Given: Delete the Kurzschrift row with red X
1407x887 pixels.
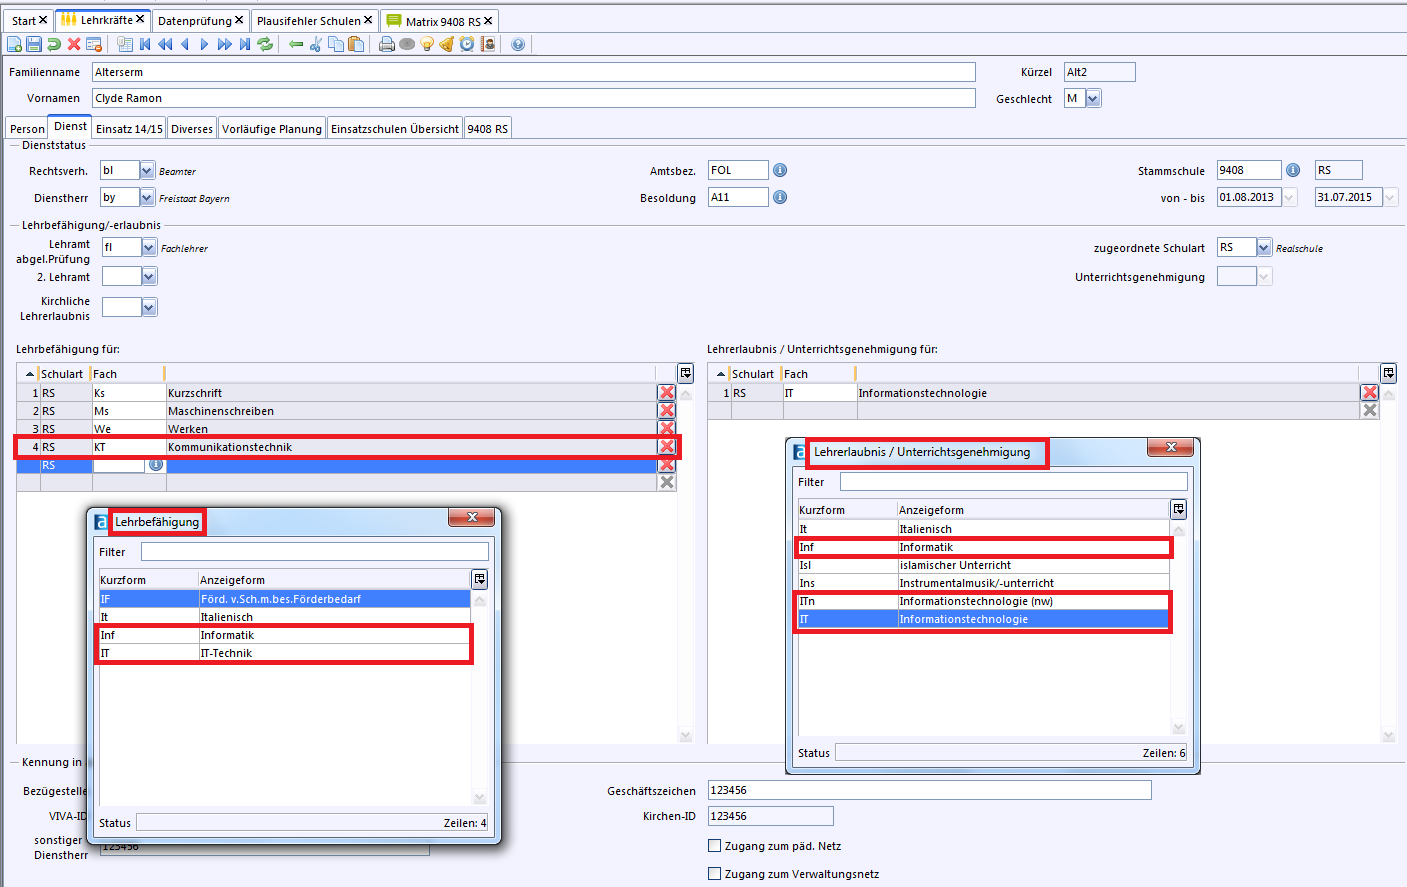Looking at the screenshot, I should pos(667,393).
